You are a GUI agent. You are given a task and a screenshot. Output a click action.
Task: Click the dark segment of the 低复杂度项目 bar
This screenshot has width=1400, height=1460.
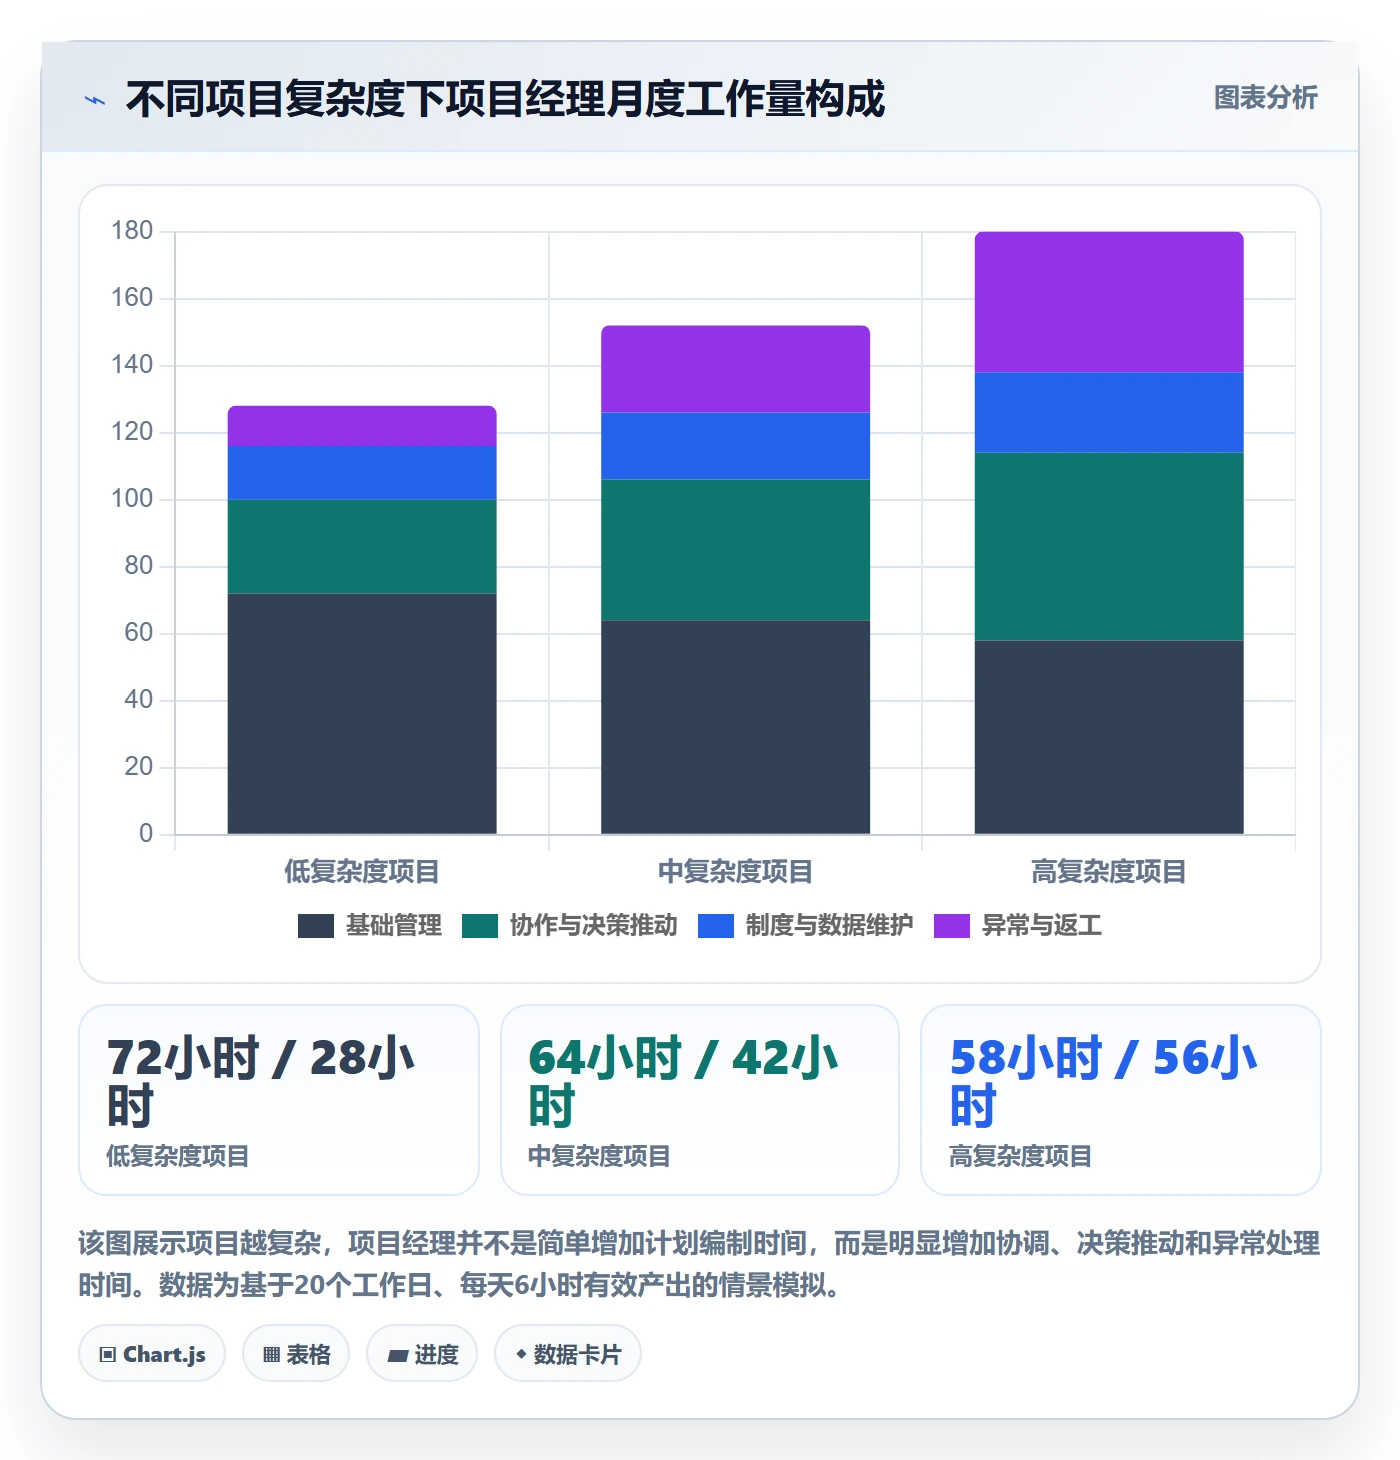tap(362, 714)
